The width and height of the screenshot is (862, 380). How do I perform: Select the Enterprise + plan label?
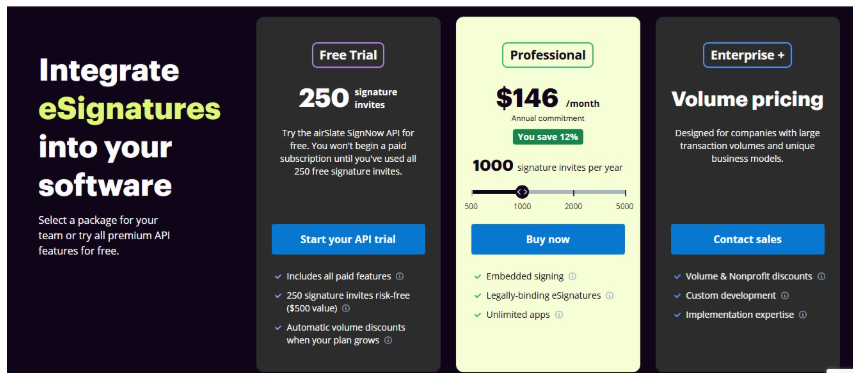click(x=748, y=55)
